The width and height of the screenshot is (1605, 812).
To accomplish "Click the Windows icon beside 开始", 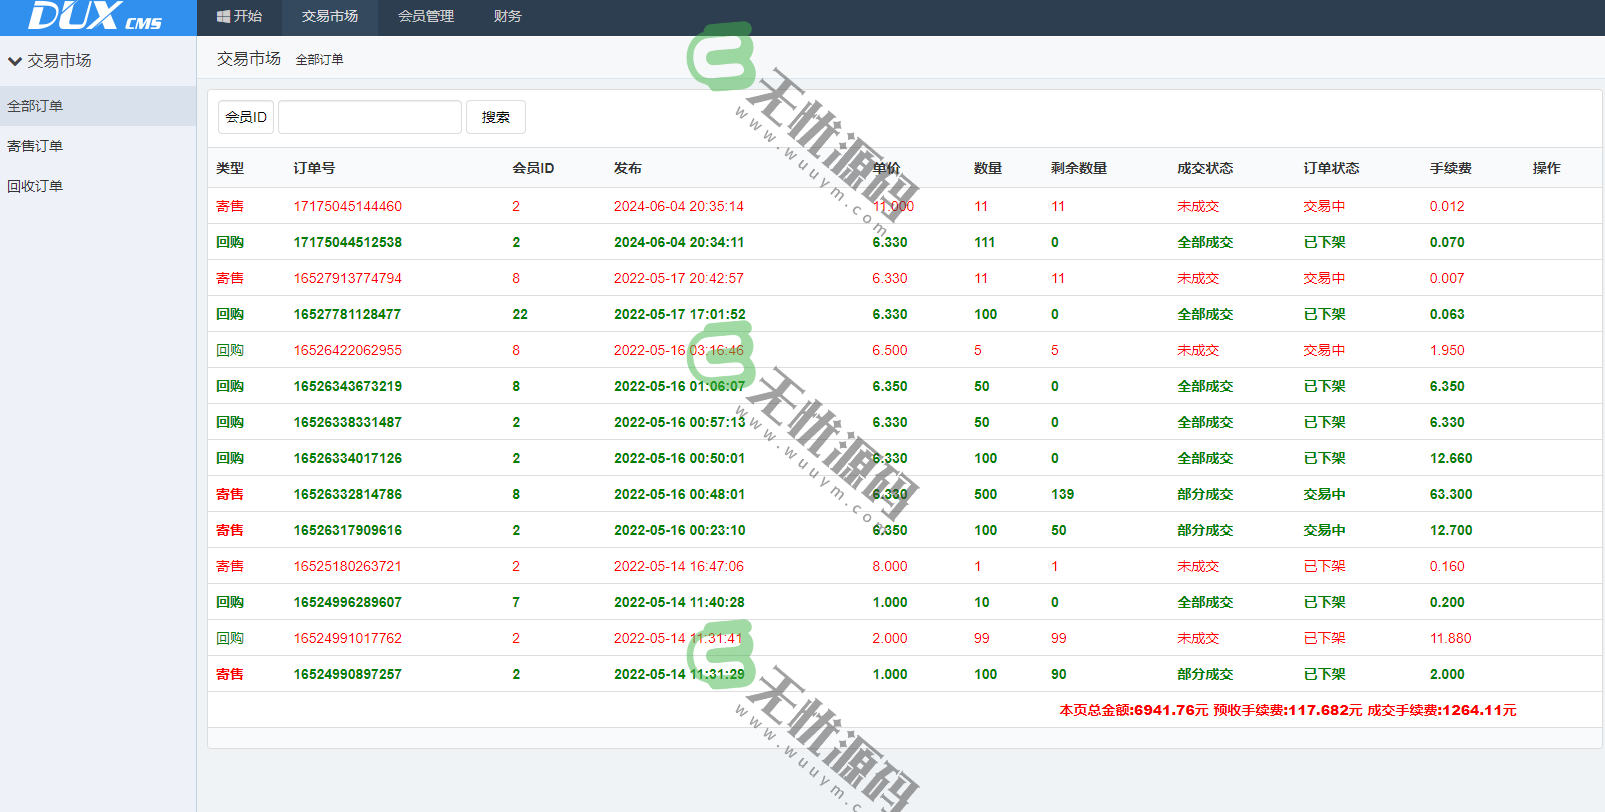I will 223,17.
